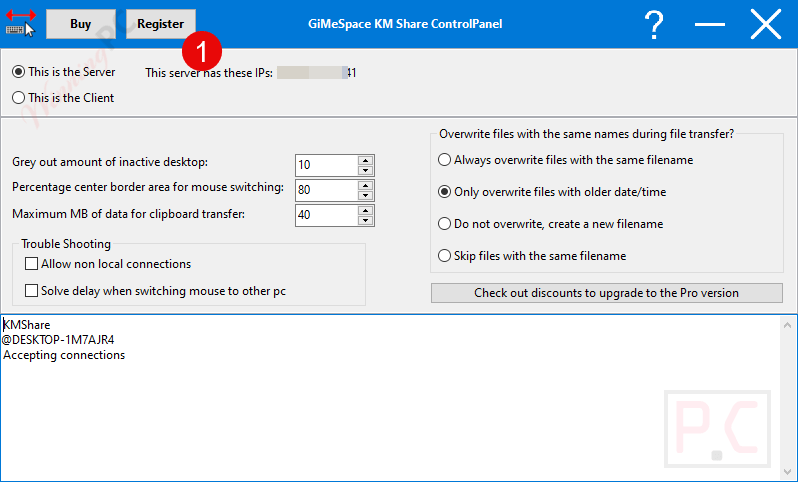Close the KM Share ControlPanel window
This screenshot has height=482, width=798.
tap(765, 24)
